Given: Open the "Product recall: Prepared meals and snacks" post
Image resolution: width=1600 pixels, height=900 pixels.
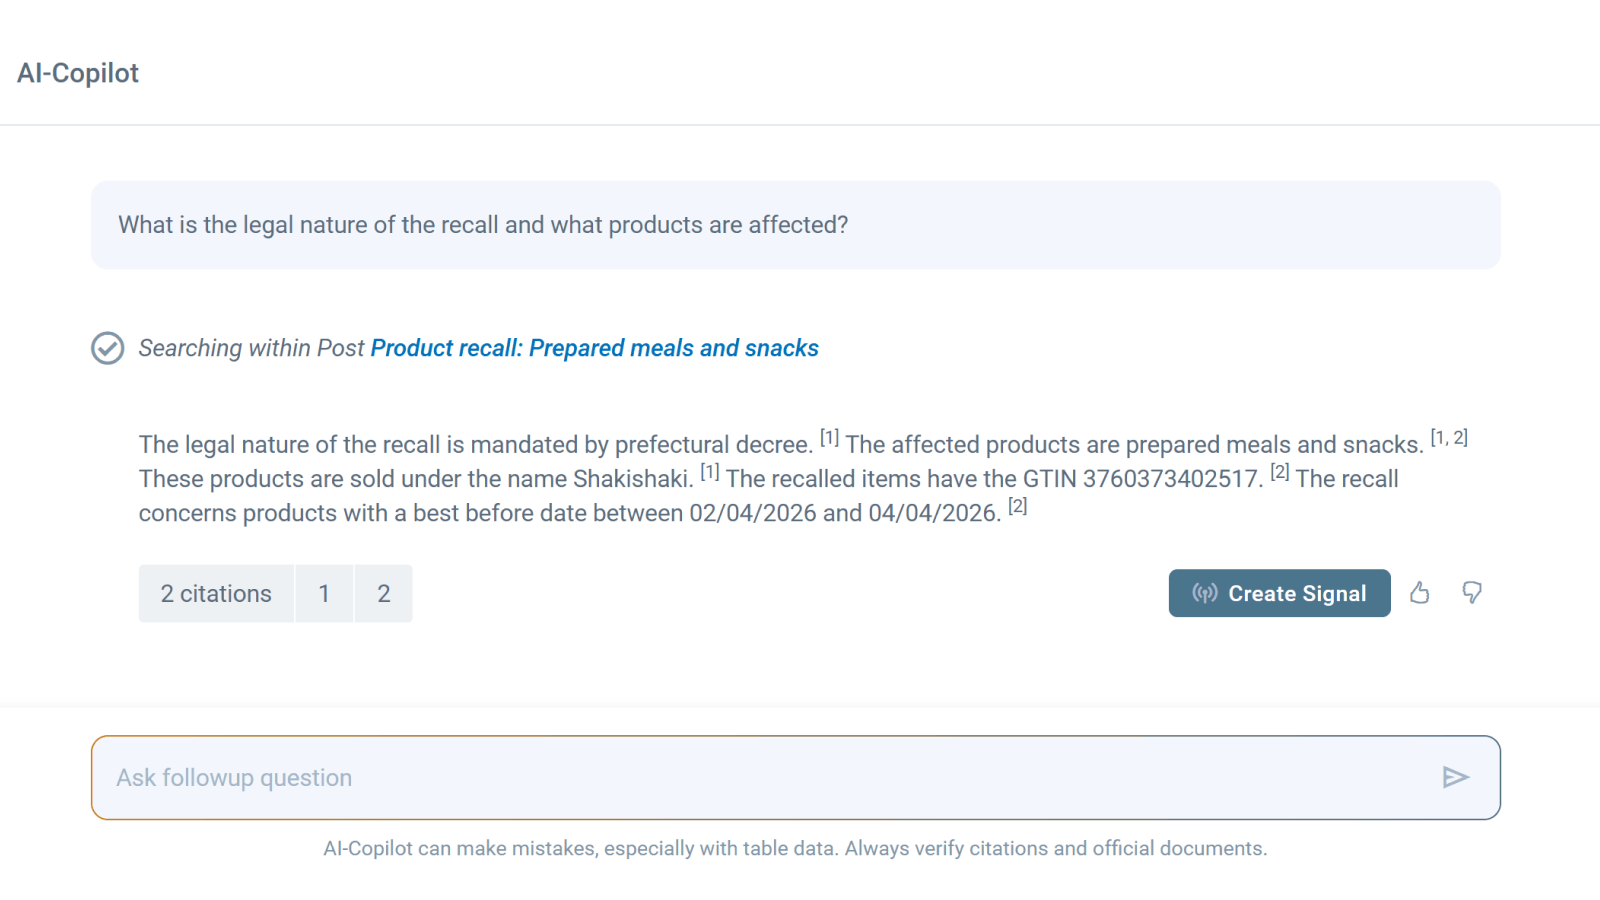Looking at the screenshot, I should click(x=594, y=348).
